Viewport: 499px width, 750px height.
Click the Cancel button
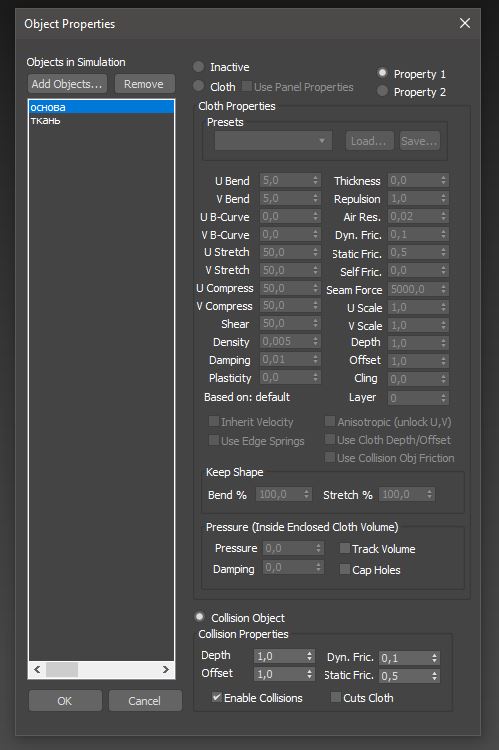pyautogui.click(x=145, y=701)
